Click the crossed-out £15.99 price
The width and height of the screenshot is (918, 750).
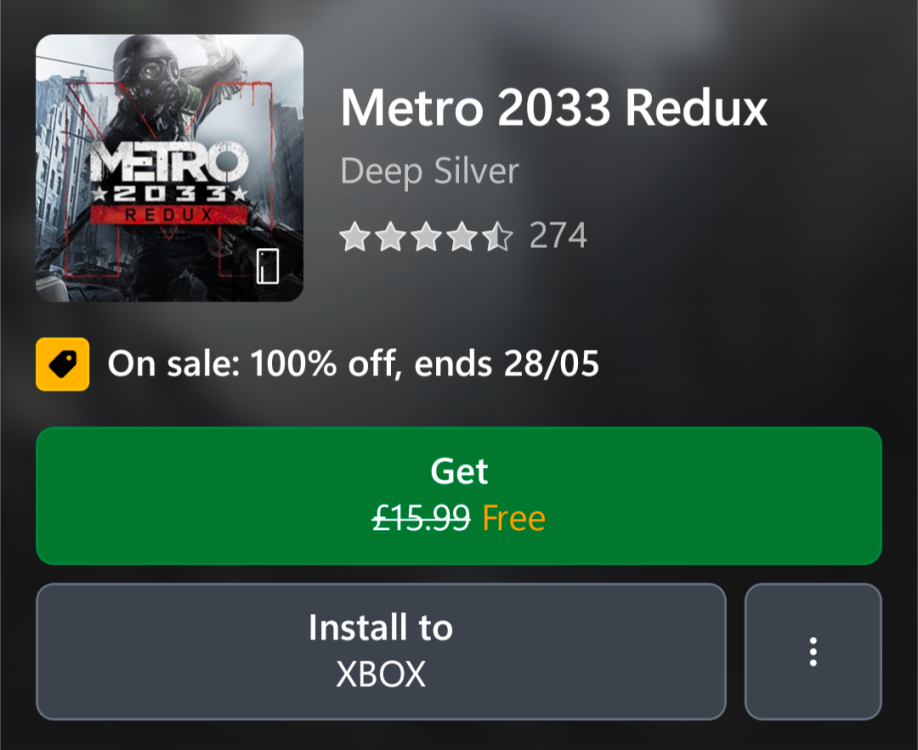(x=420, y=518)
